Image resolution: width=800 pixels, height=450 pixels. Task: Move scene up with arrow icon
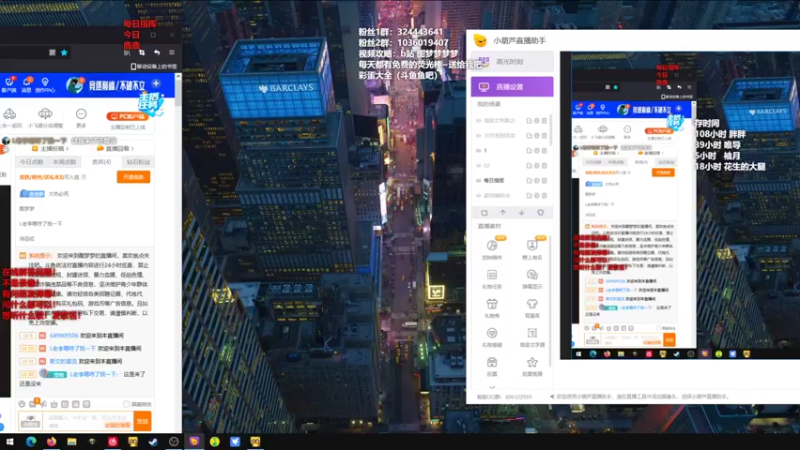point(503,213)
